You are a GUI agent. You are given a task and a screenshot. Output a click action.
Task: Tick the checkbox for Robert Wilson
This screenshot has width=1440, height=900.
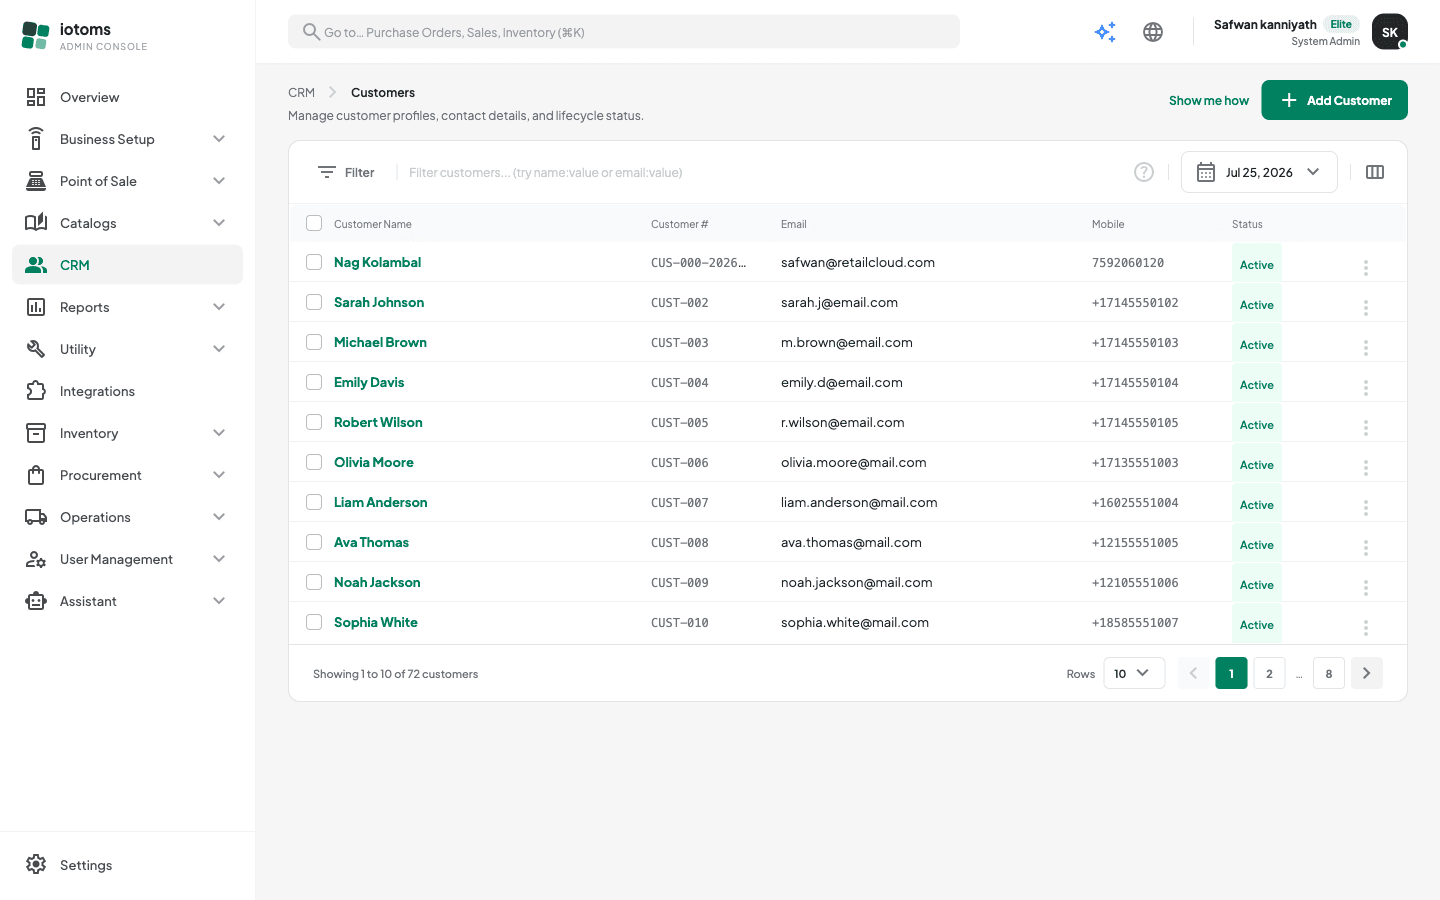click(x=314, y=422)
